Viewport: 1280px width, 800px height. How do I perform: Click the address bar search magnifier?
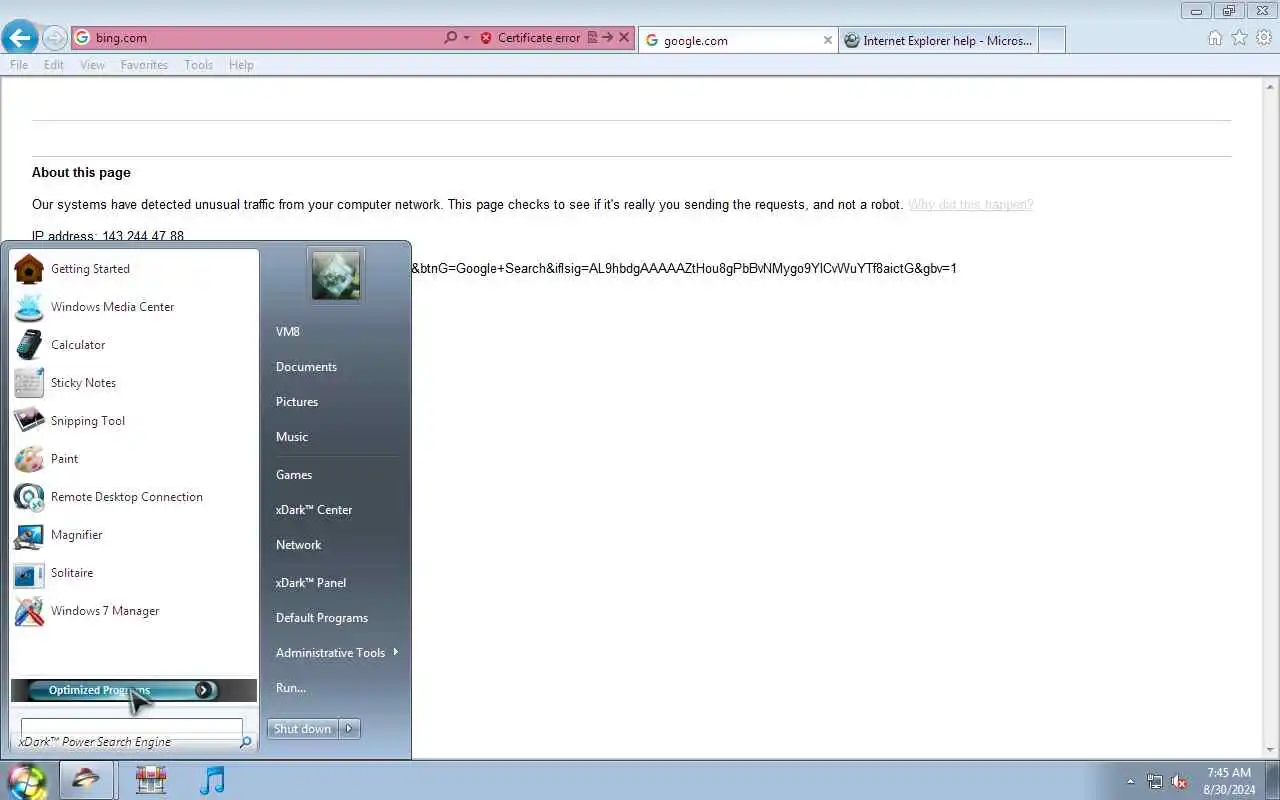click(x=450, y=38)
